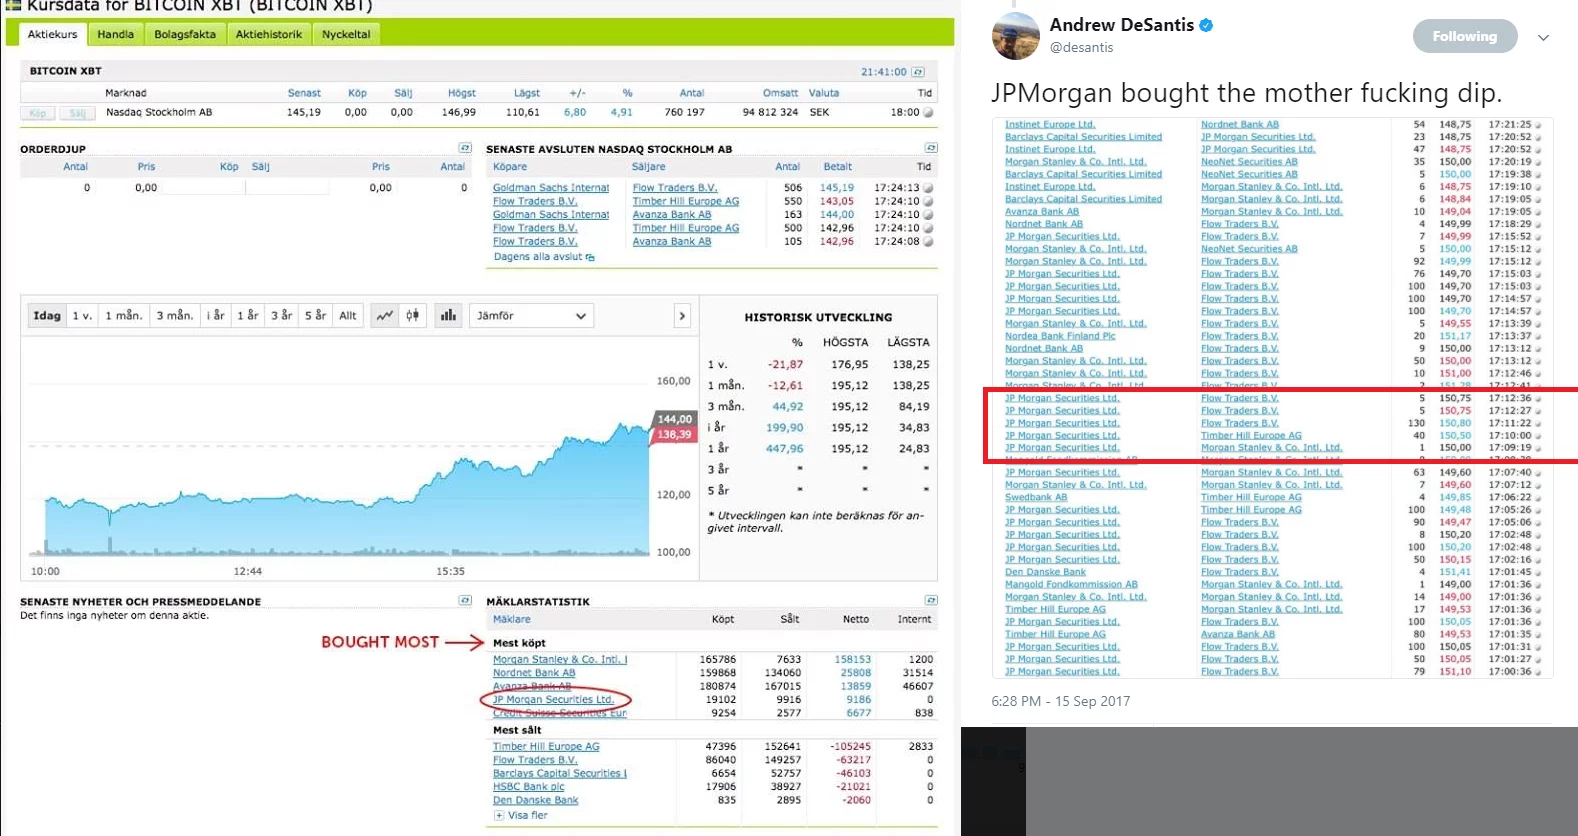Viewport: 1578px width, 836px height.
Task: Click the 138,39 price marker on chart
Action: click(x=675, y=434)
